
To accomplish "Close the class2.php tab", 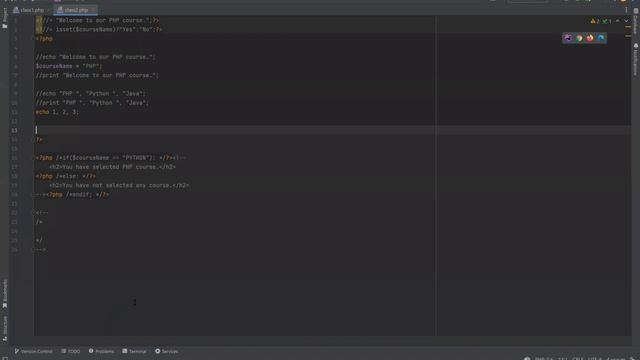I will tap(93, 10).
